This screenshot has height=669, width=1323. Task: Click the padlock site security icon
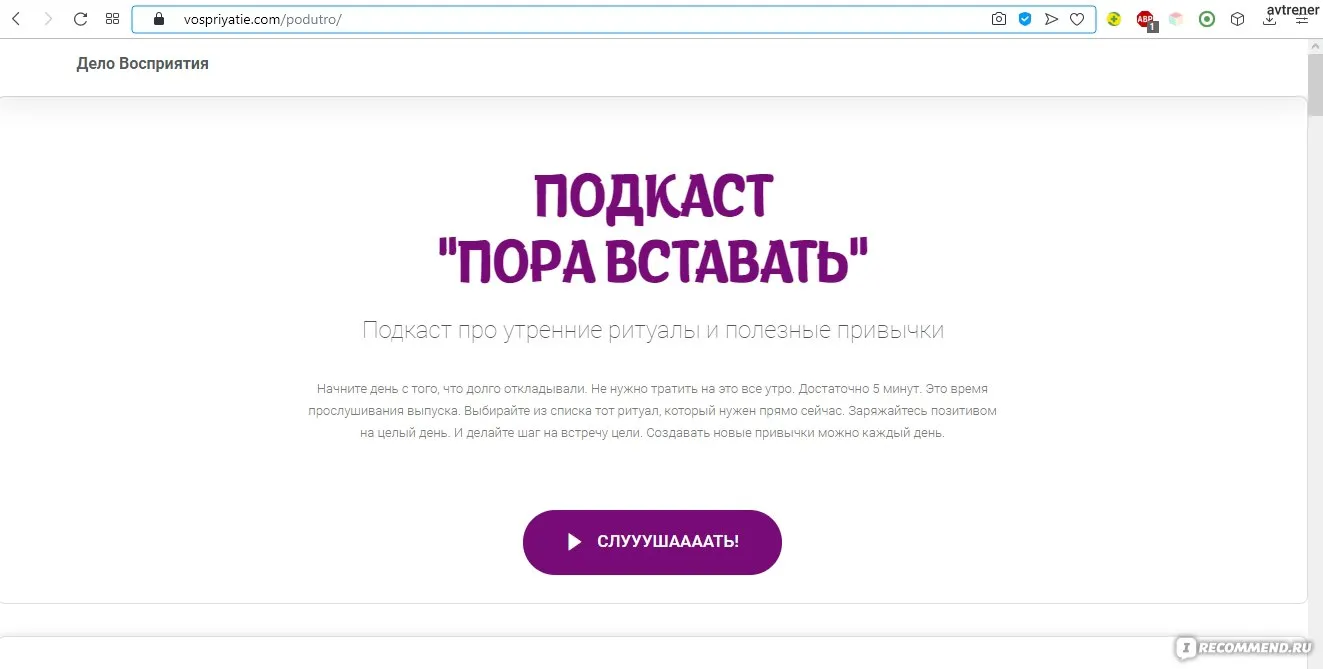[157, 19]
